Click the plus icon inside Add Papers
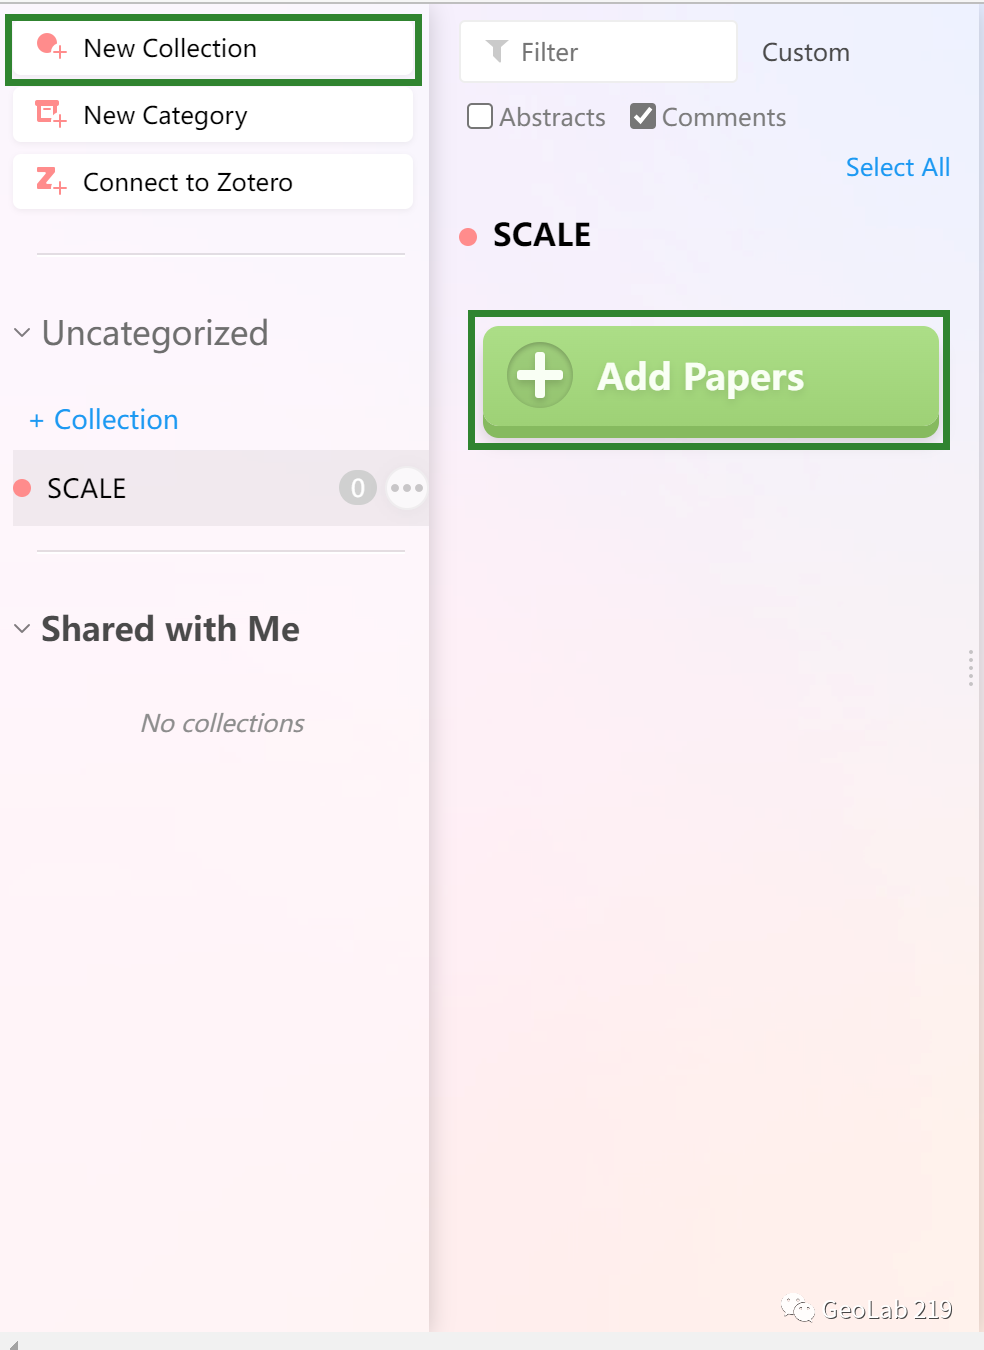 click(x=539, y=376)
